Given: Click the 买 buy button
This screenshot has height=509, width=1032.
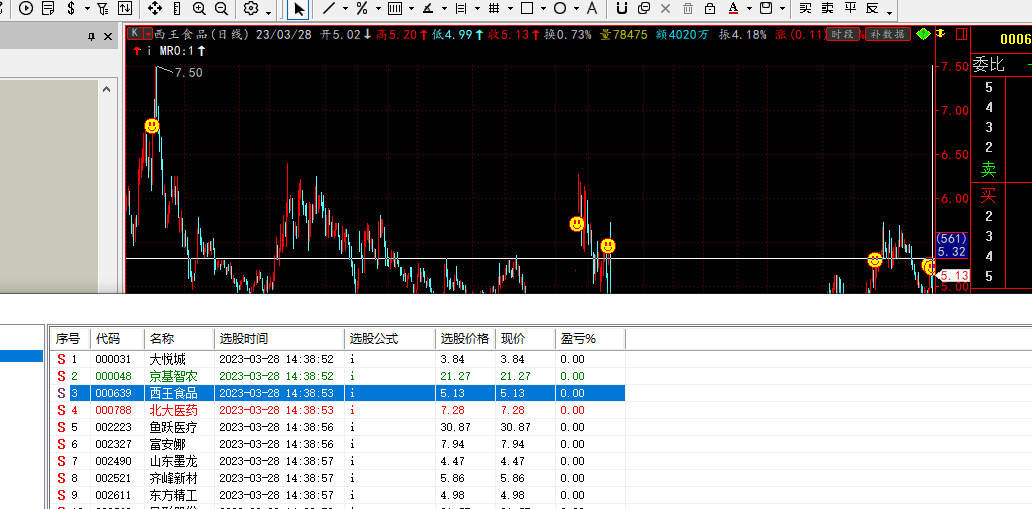Looking at the screenshot, I should (x=805, y=9).
